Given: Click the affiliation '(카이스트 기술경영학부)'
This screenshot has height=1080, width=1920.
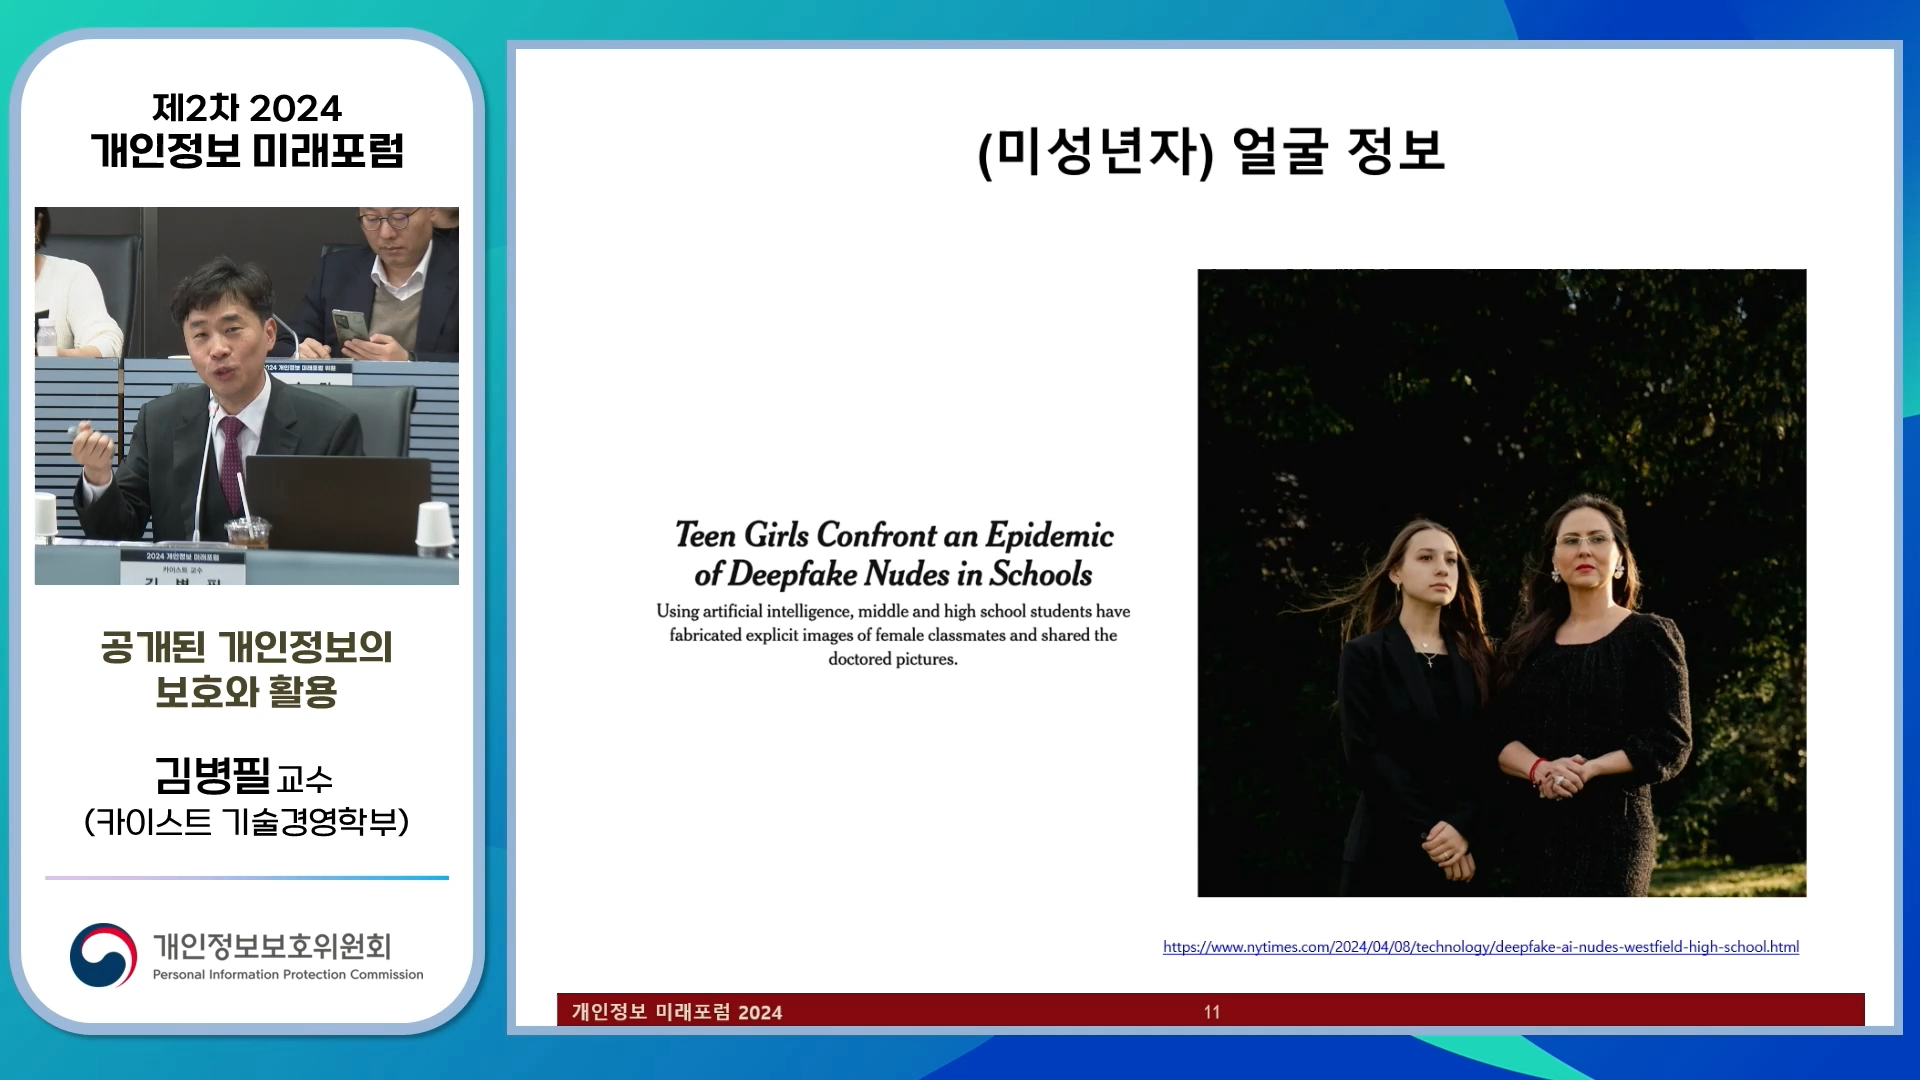Looking at the screenshot, I should [247, 822].
